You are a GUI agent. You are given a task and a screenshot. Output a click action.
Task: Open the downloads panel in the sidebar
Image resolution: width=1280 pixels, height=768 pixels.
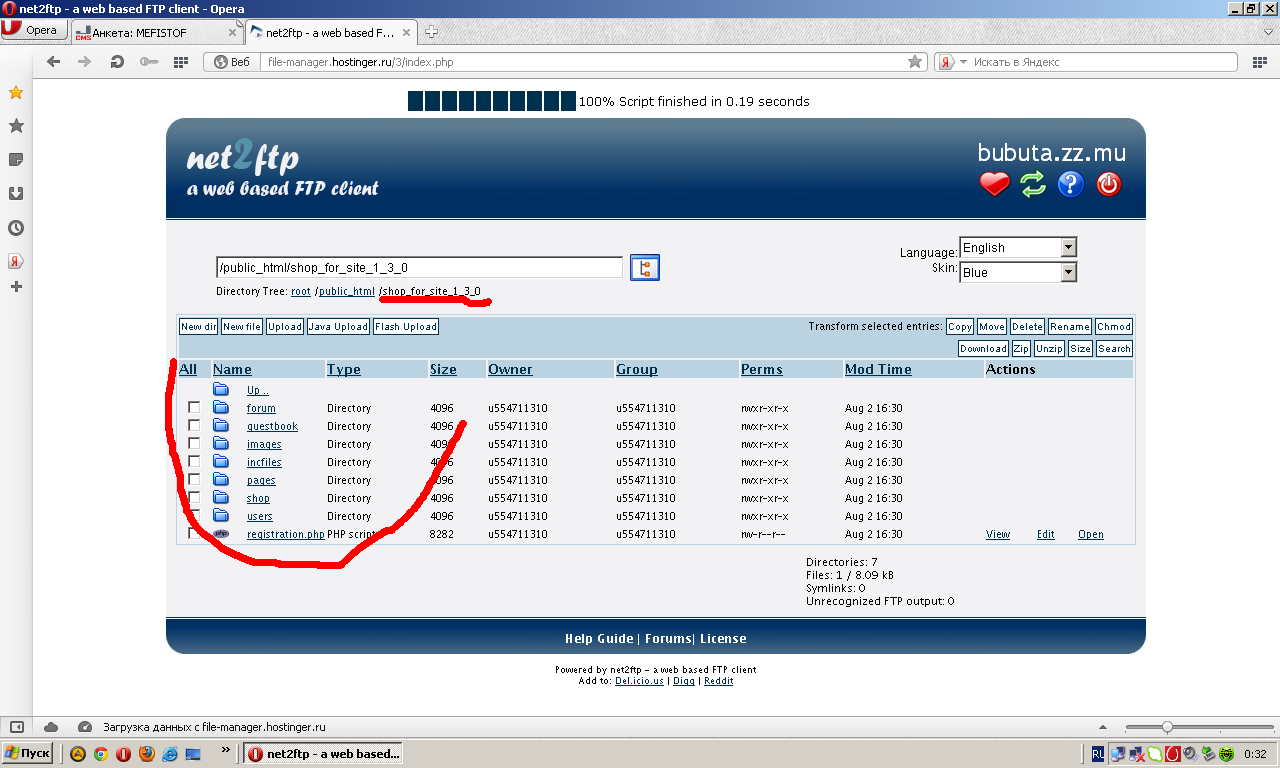coord(16,194)
